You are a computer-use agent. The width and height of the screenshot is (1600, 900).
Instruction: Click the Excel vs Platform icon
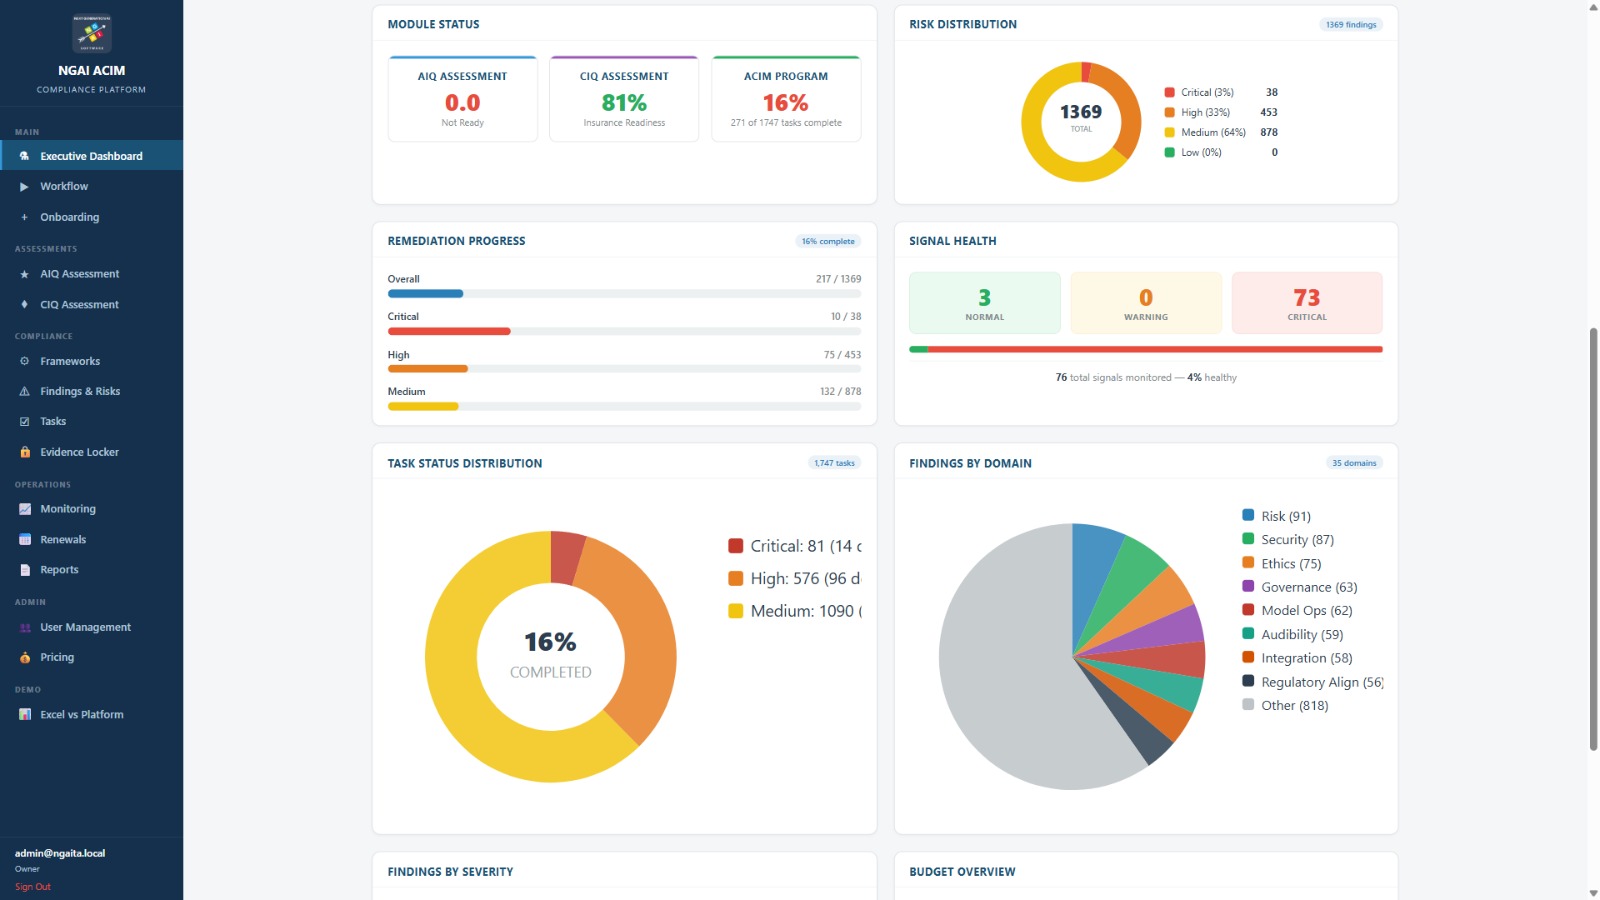tap(25, 715)
